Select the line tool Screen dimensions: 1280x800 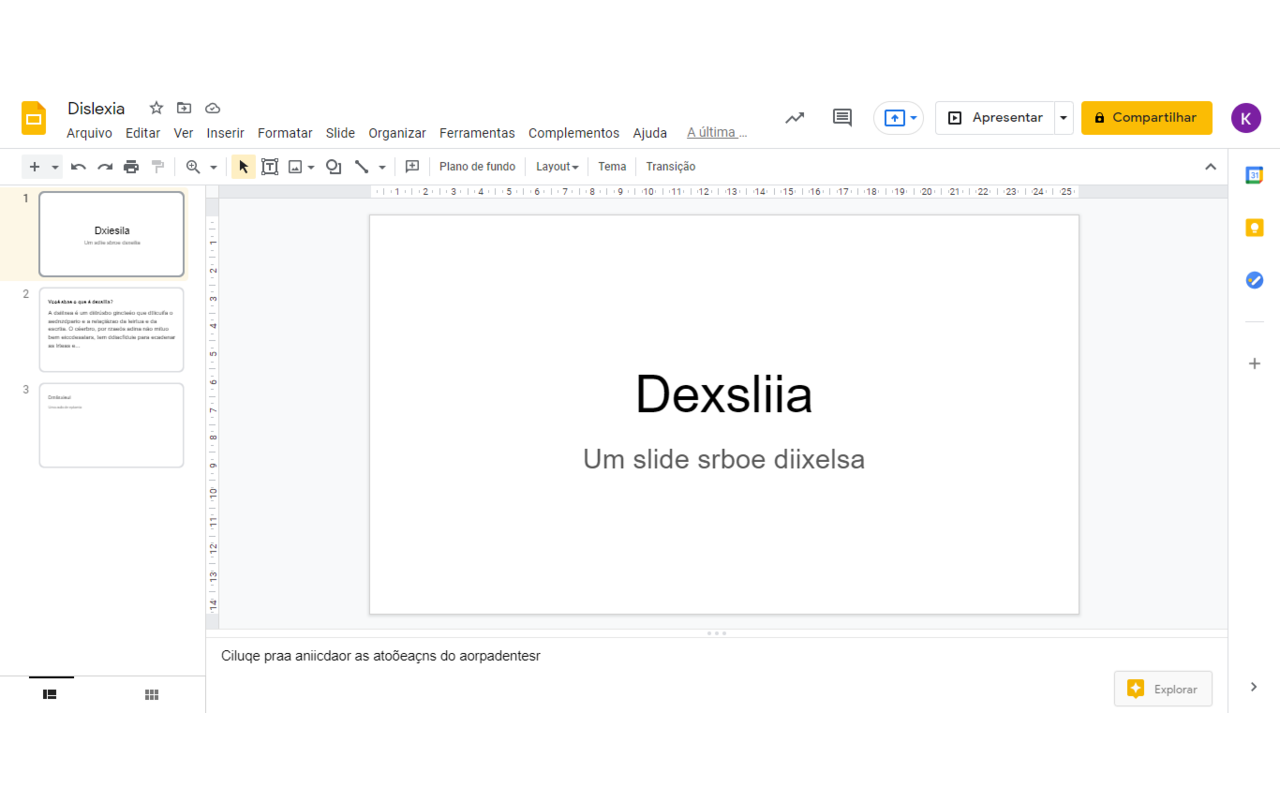coord(362,167)
